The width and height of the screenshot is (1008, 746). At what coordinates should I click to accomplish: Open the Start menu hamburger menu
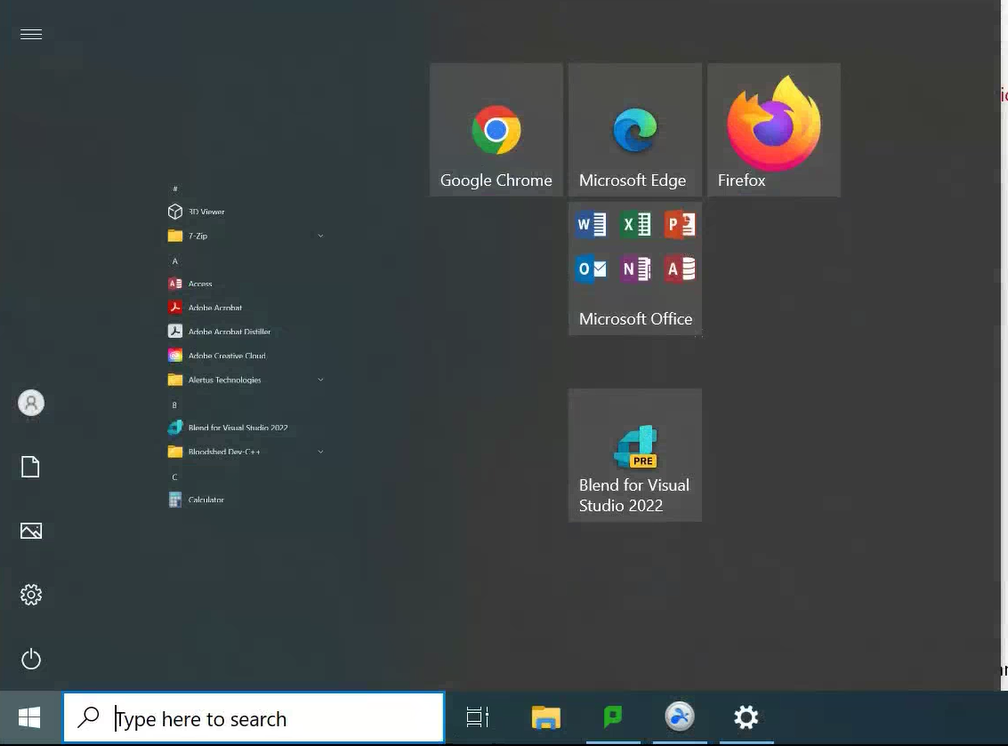click(x=30, y=33)
